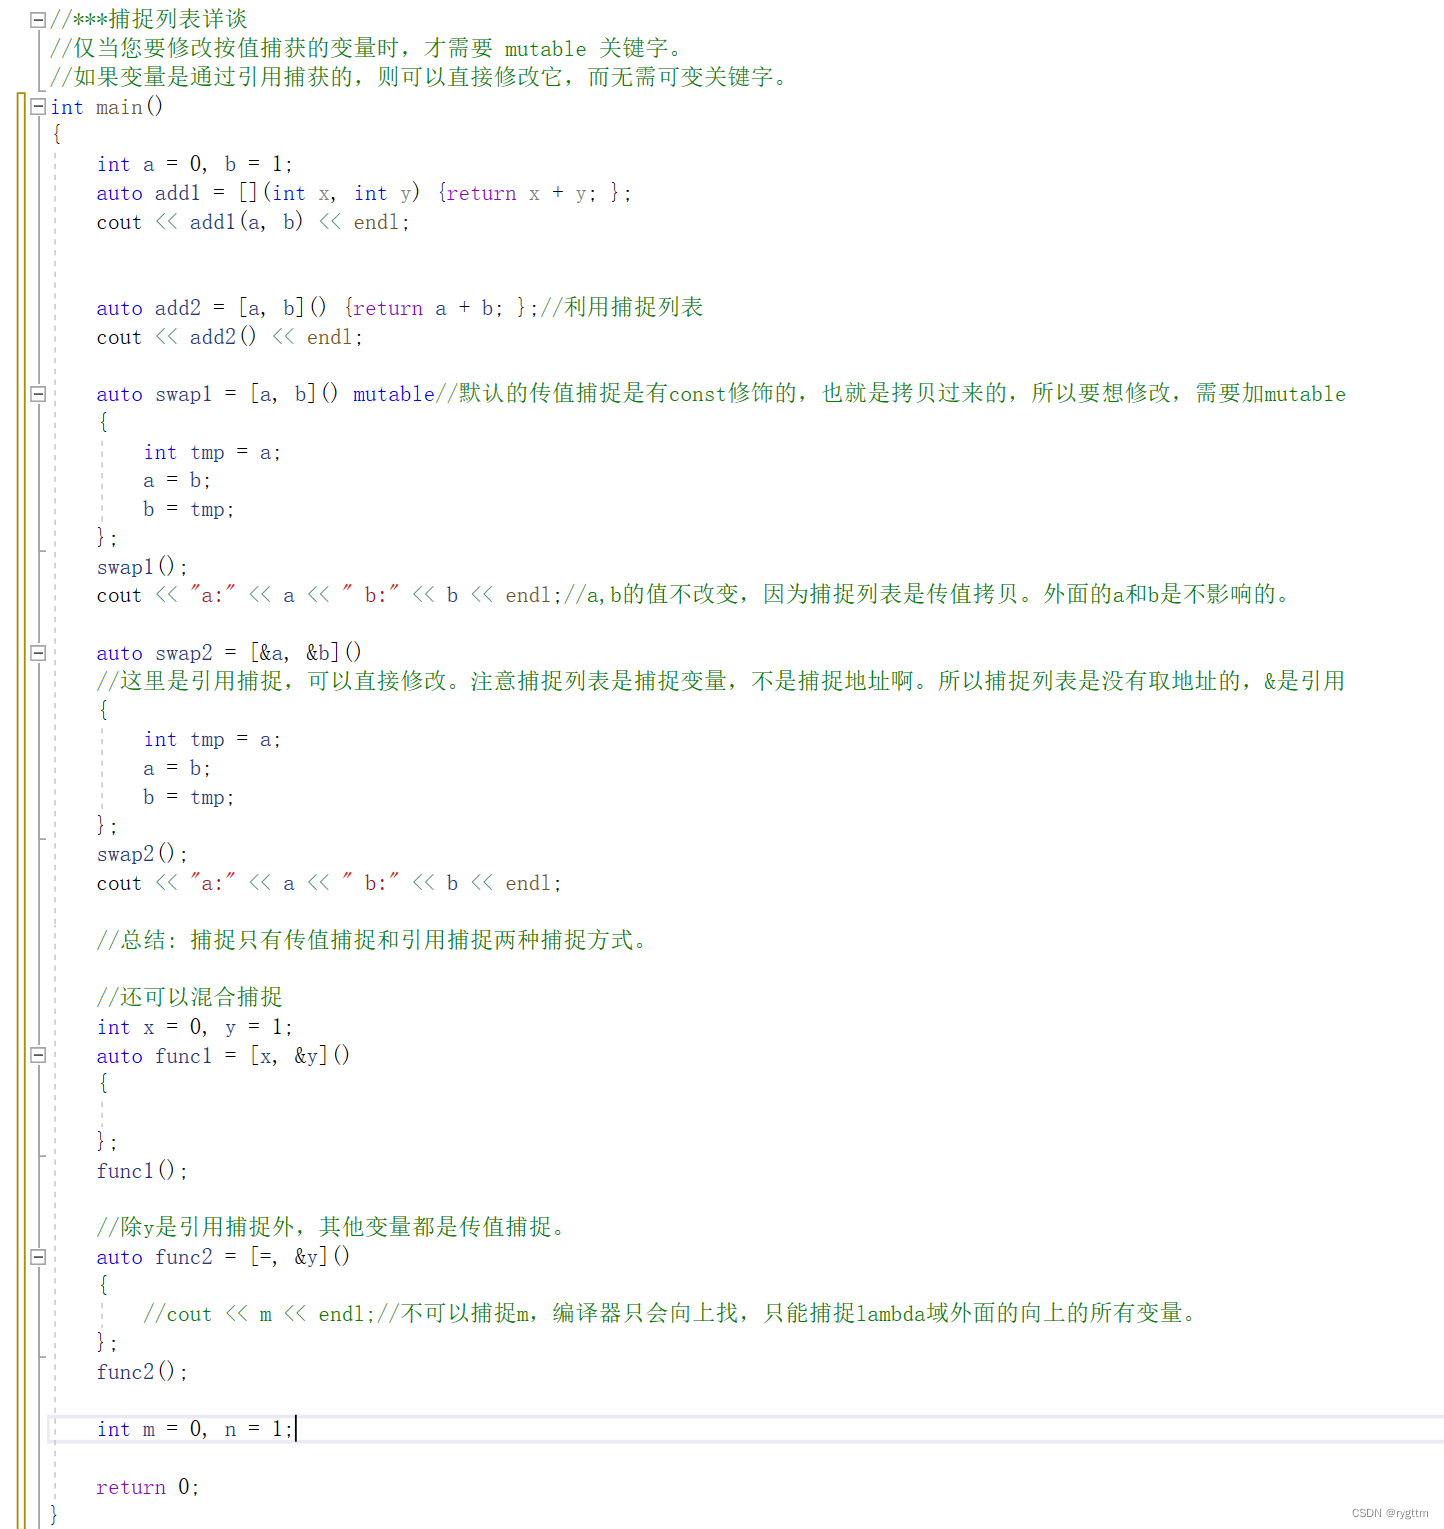
Task: Click the 'mutable' keyword in swap1 declaration
Action: click(393, 394)
